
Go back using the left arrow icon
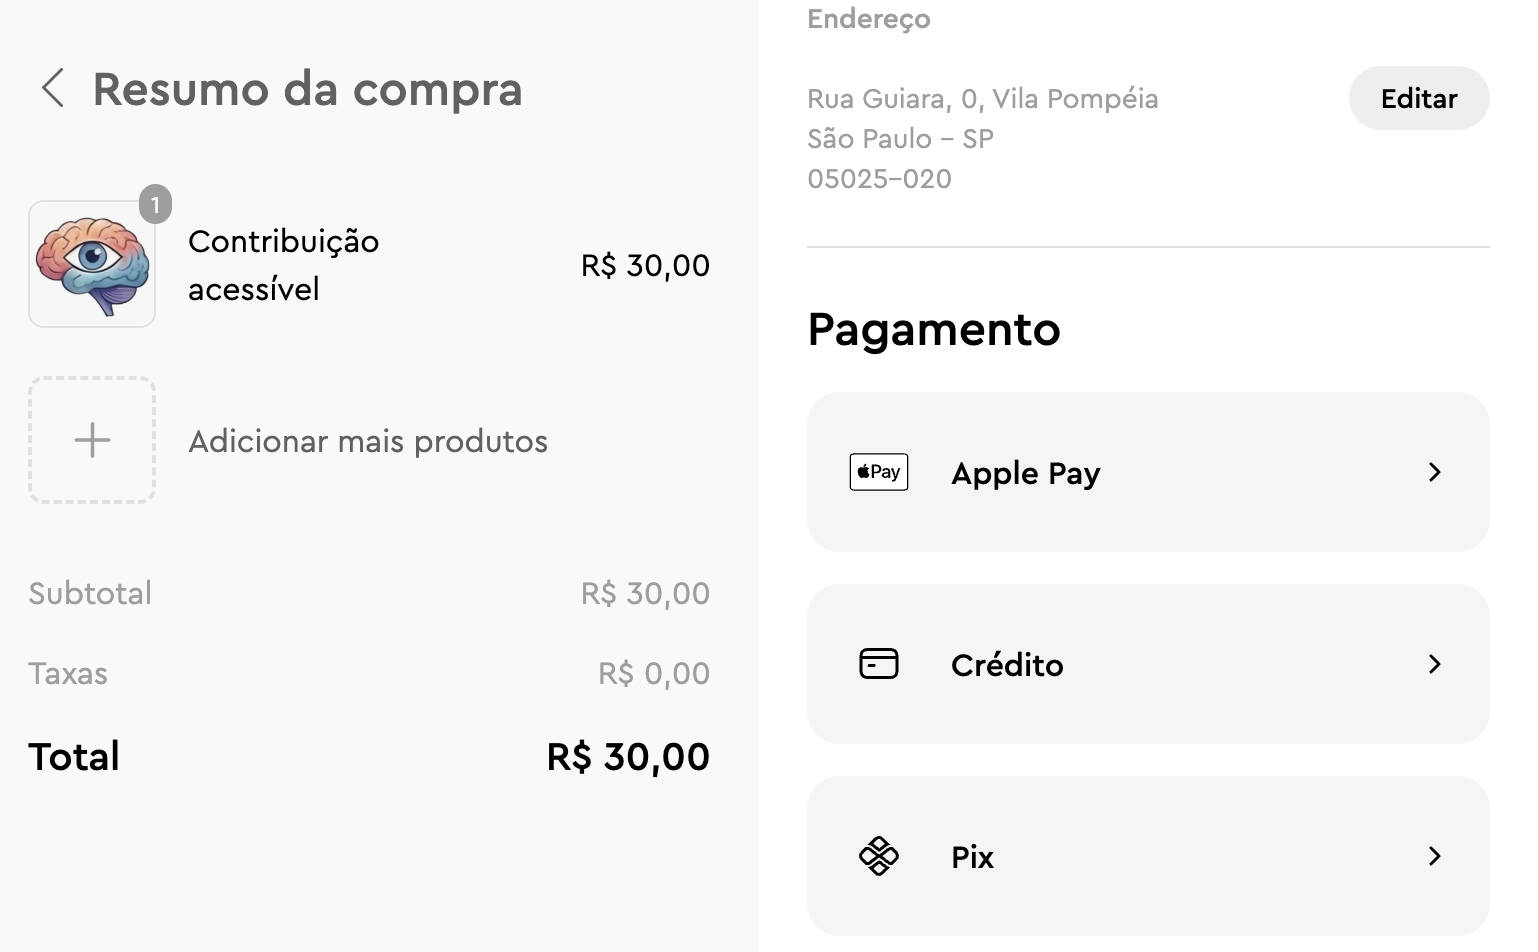click(x=53, y=88)
